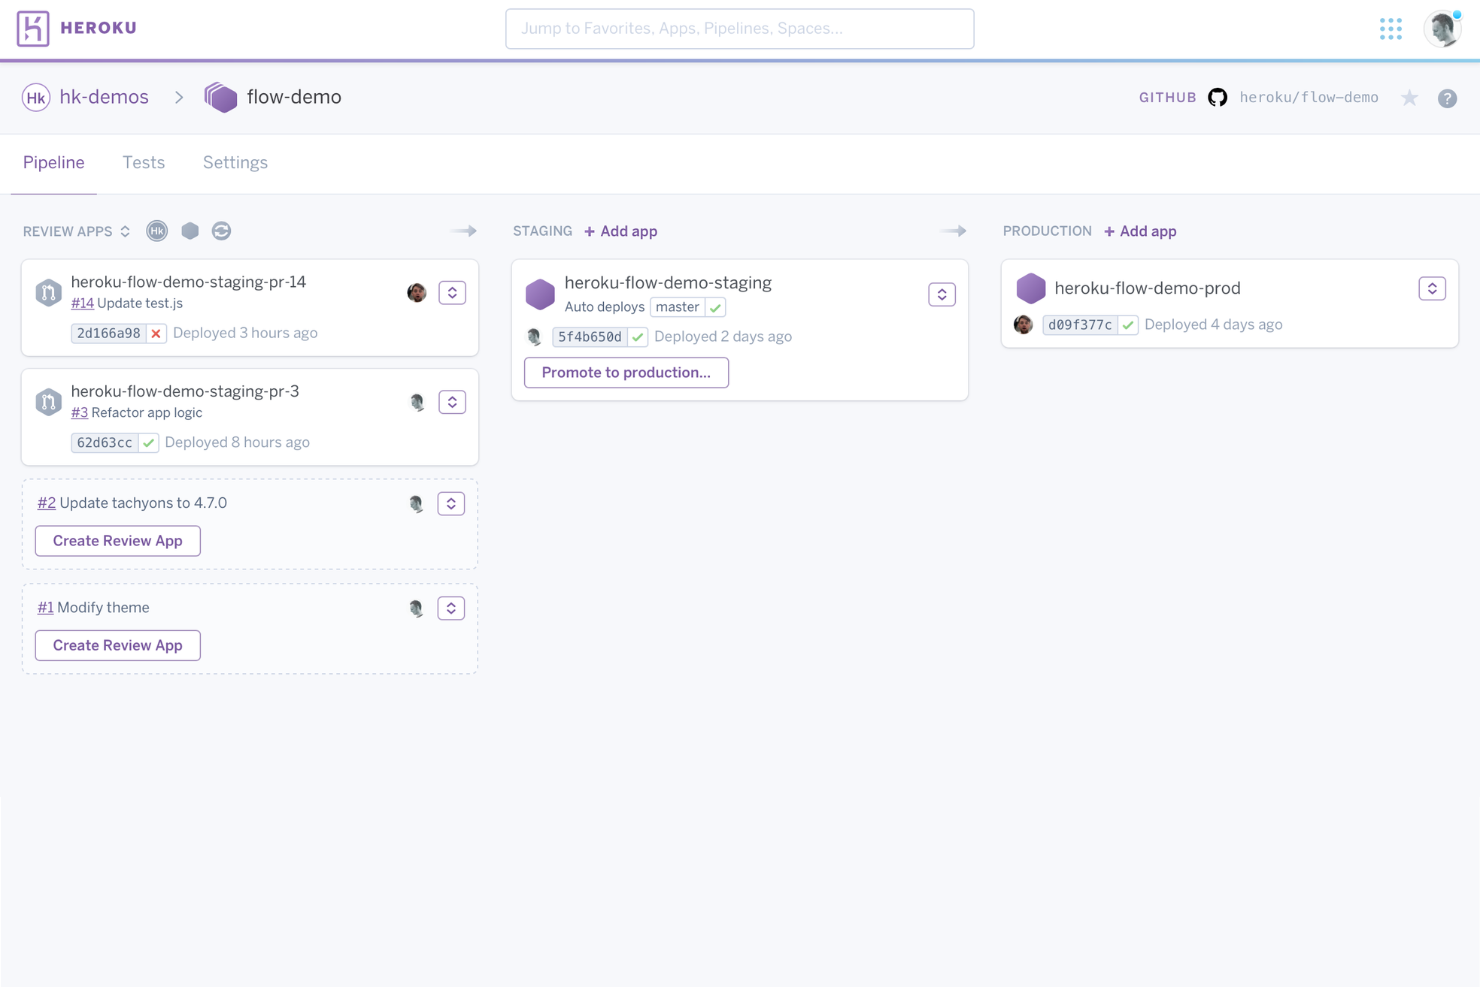Screen dimensions: 1480x987
Task: Open the GitHub repository icon
Action: [1217, 97]
